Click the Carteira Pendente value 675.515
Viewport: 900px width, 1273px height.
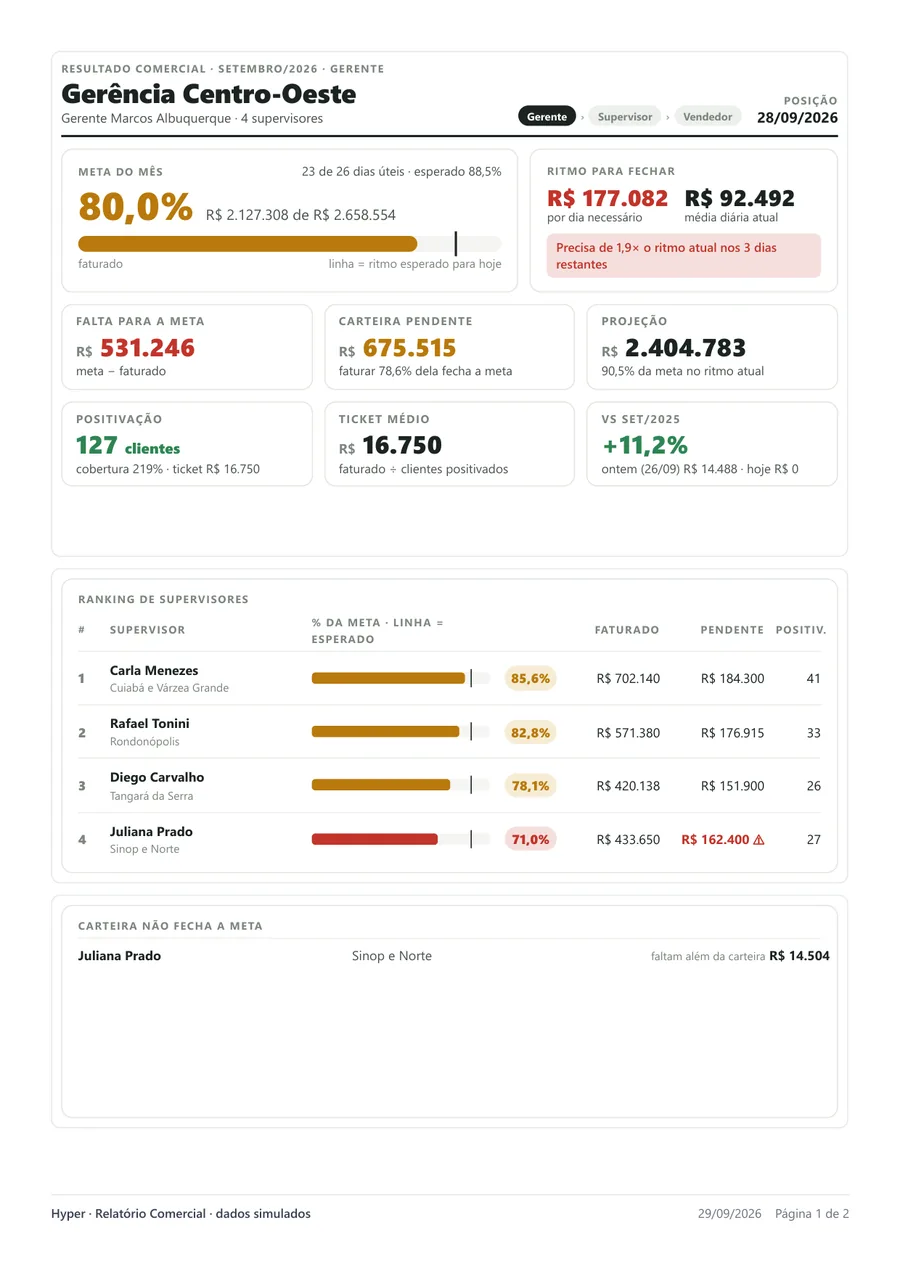tap(409, 348)
